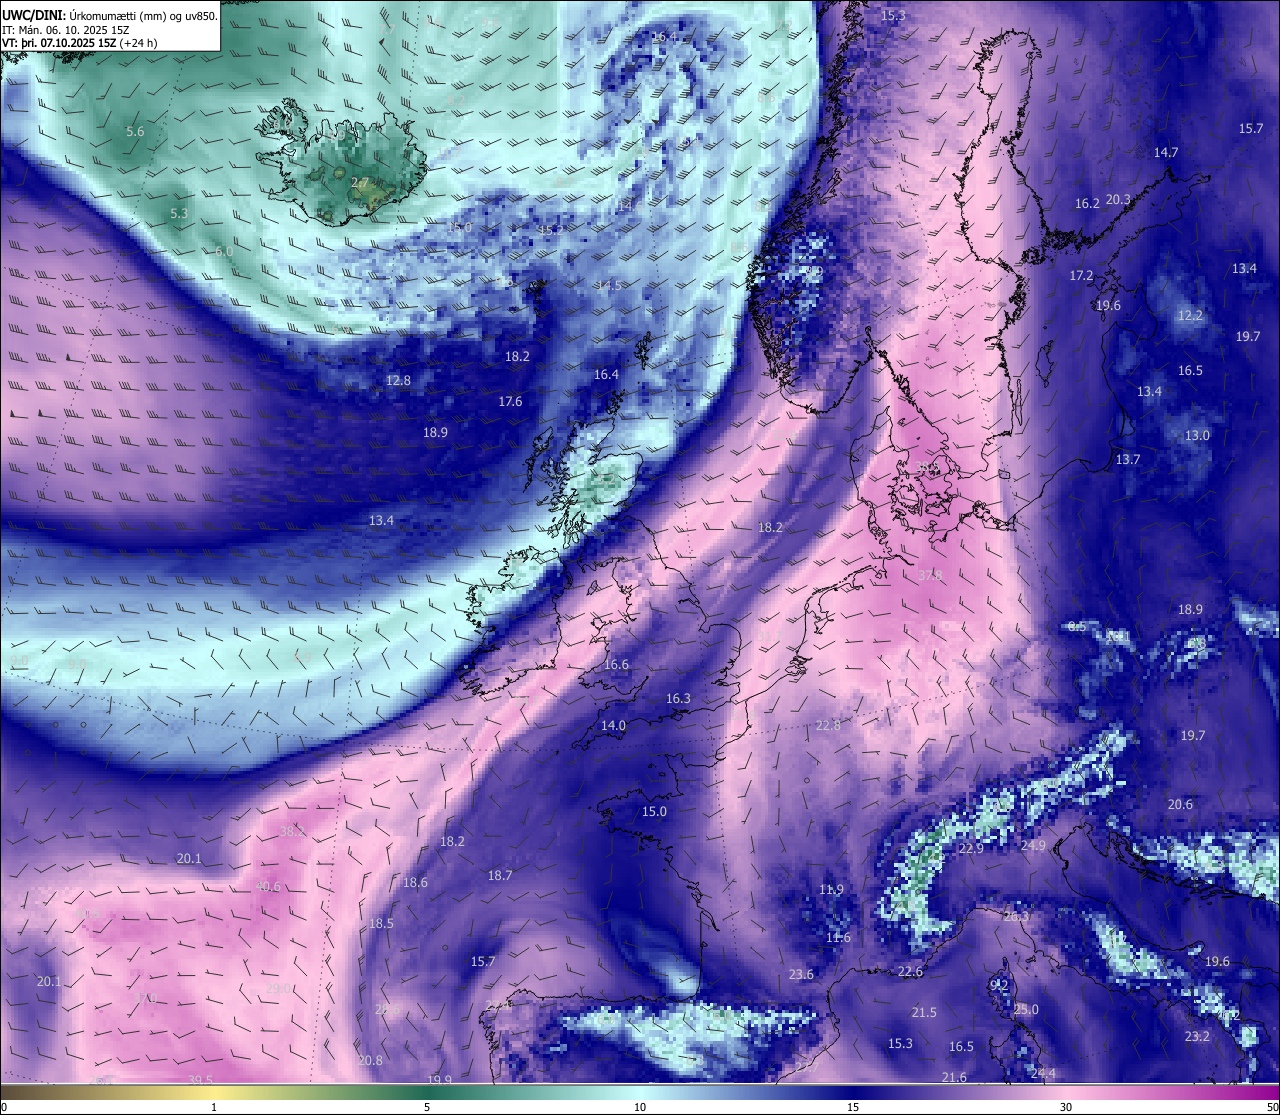The width and height of the screenshot is (1280, 1115).
Task: Click the 13.7 value label
Action: click(x=1128, y=460)
